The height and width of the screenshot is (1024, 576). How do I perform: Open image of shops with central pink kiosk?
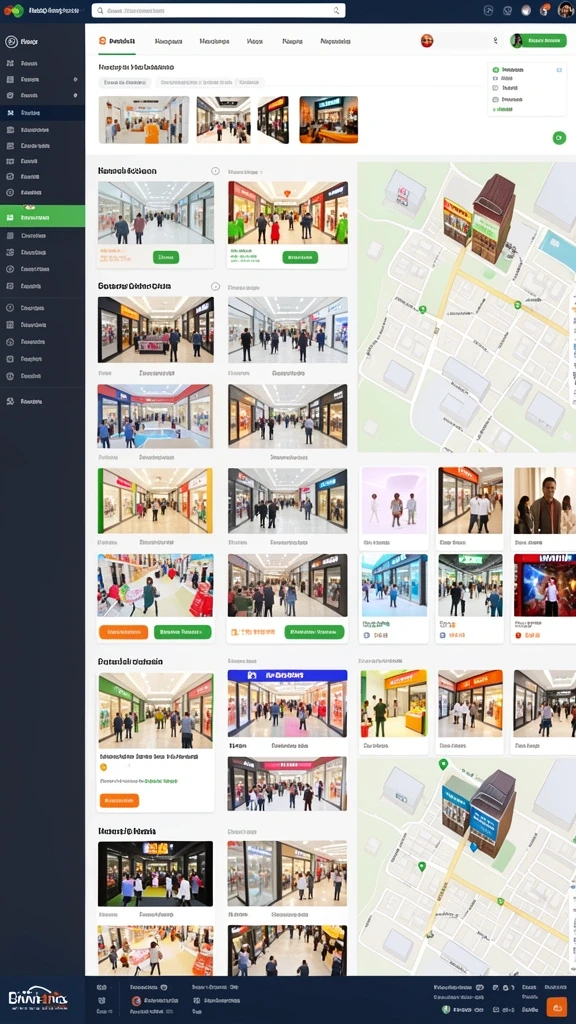[x=155, y=330]
